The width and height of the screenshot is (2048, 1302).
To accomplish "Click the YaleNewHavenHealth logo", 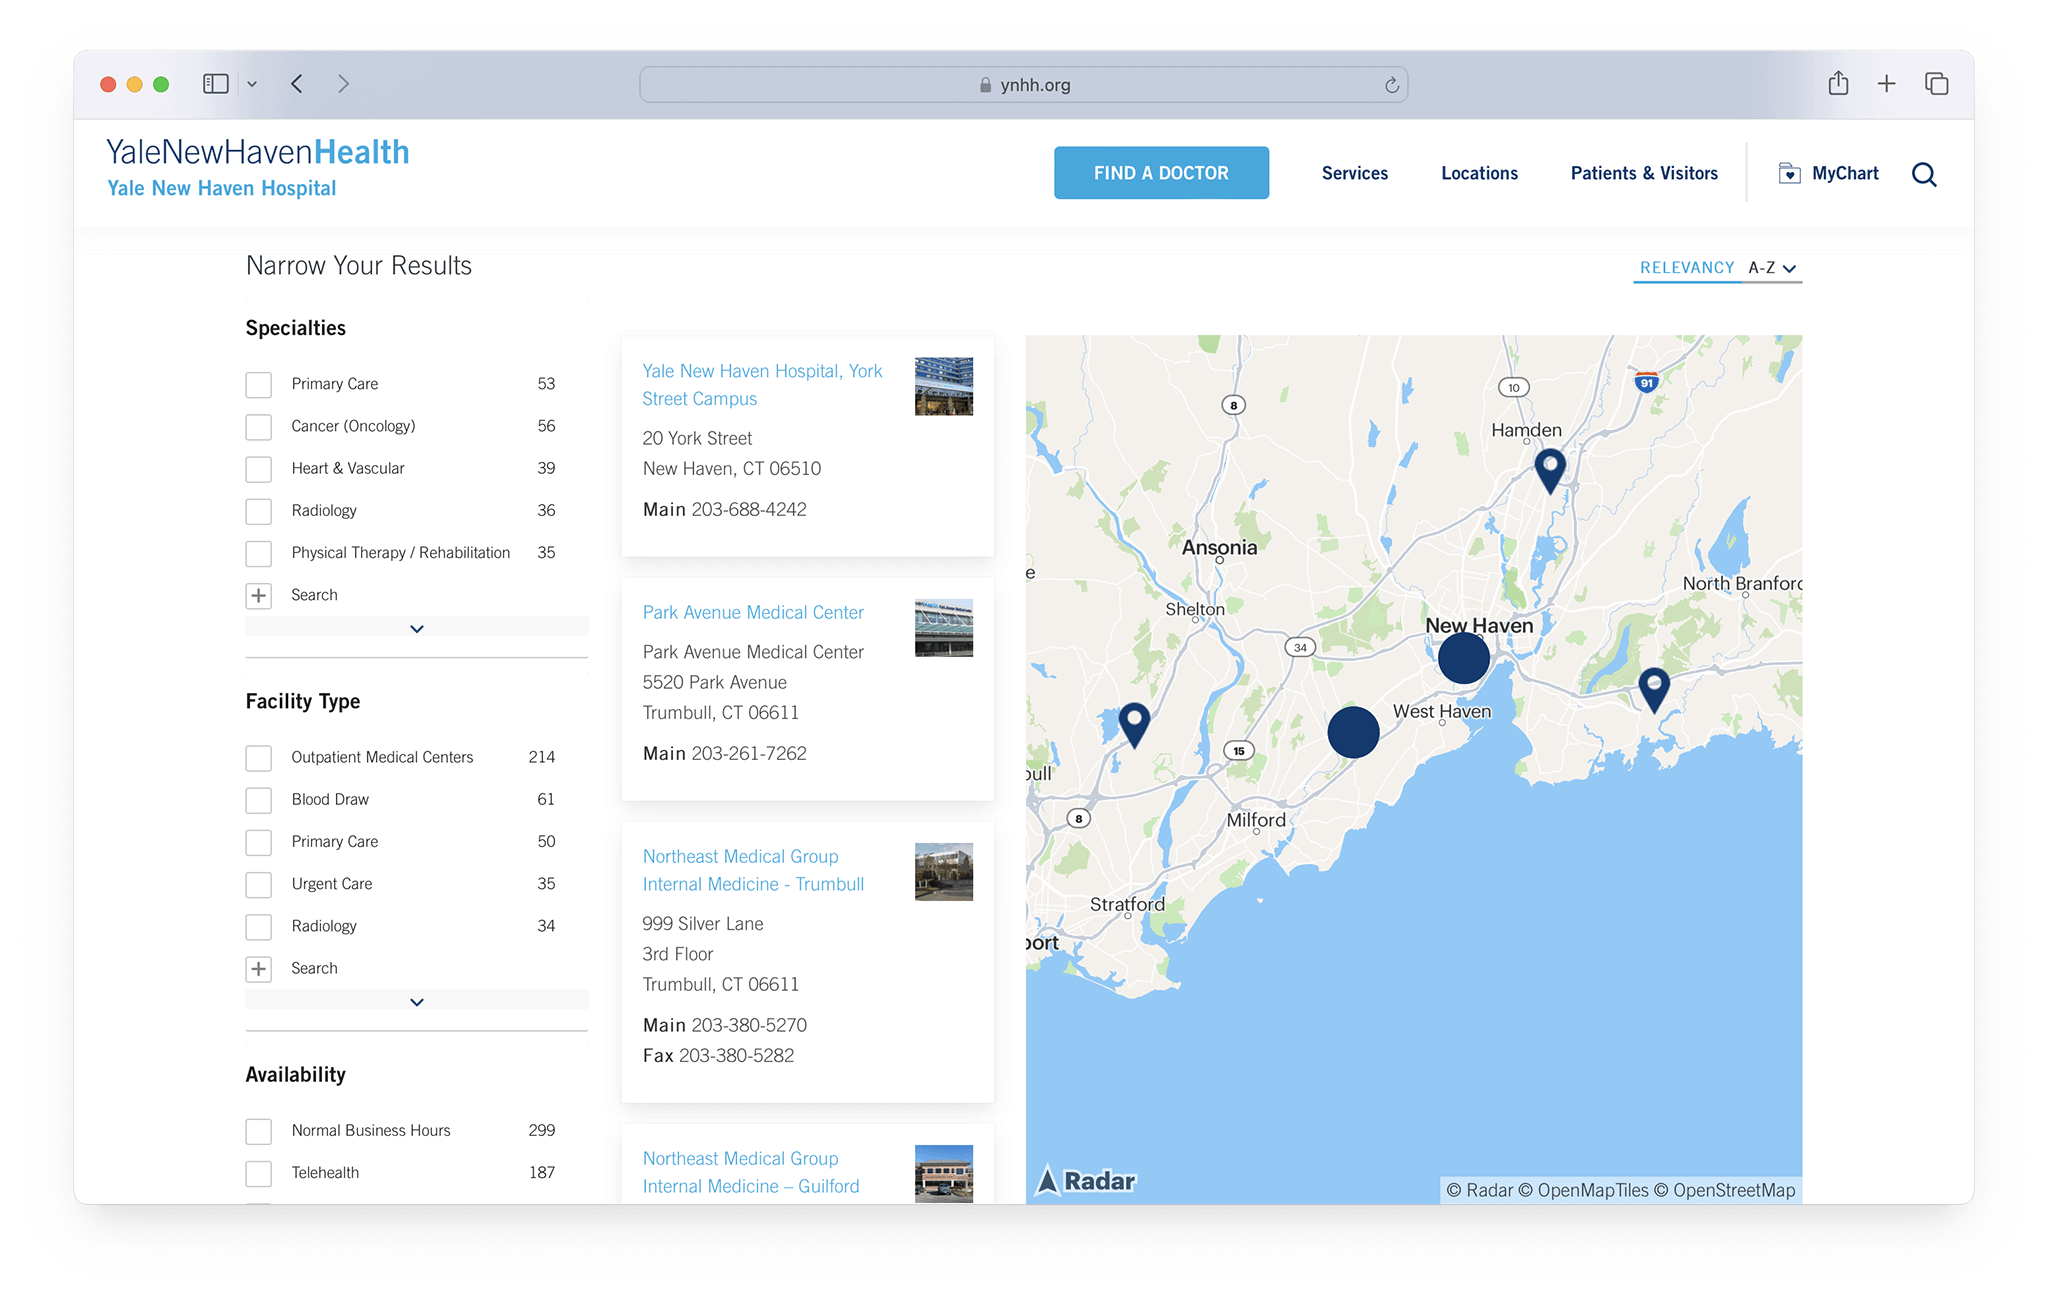I will [258, 167].
